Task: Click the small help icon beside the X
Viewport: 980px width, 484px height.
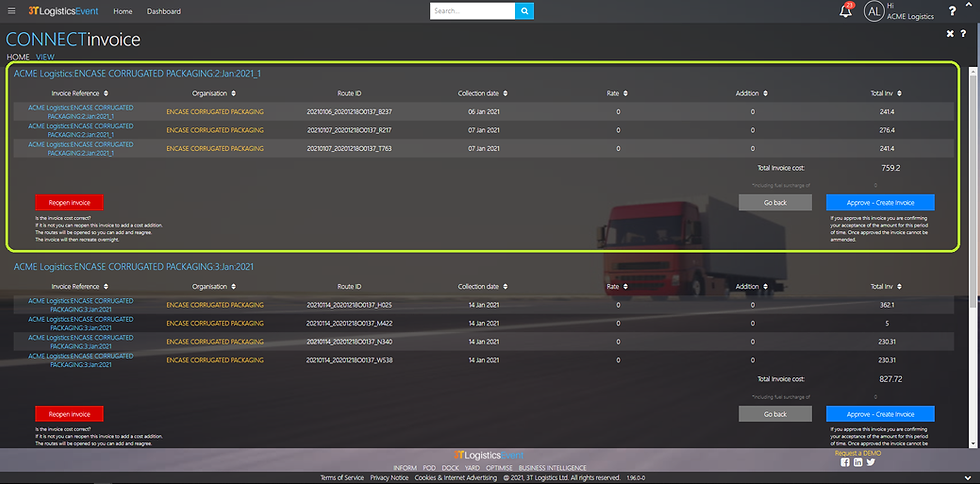Action: [964, 33]
